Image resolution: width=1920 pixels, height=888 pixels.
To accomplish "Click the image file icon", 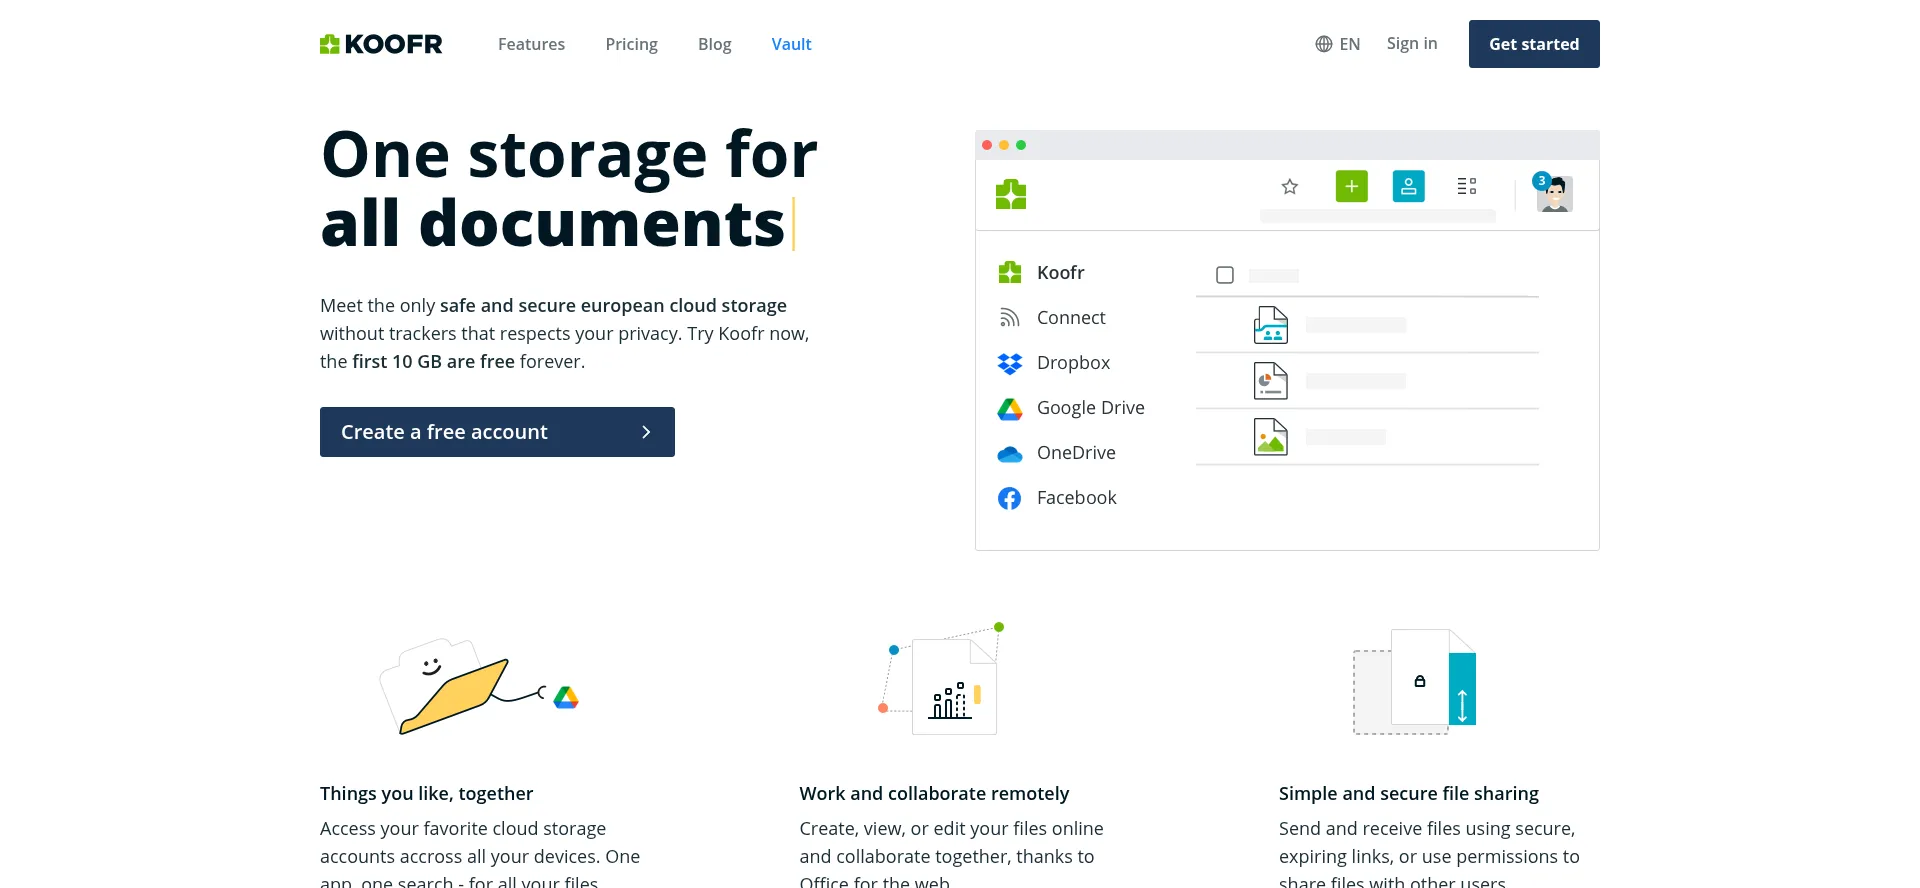I will tap(1271, 437).
